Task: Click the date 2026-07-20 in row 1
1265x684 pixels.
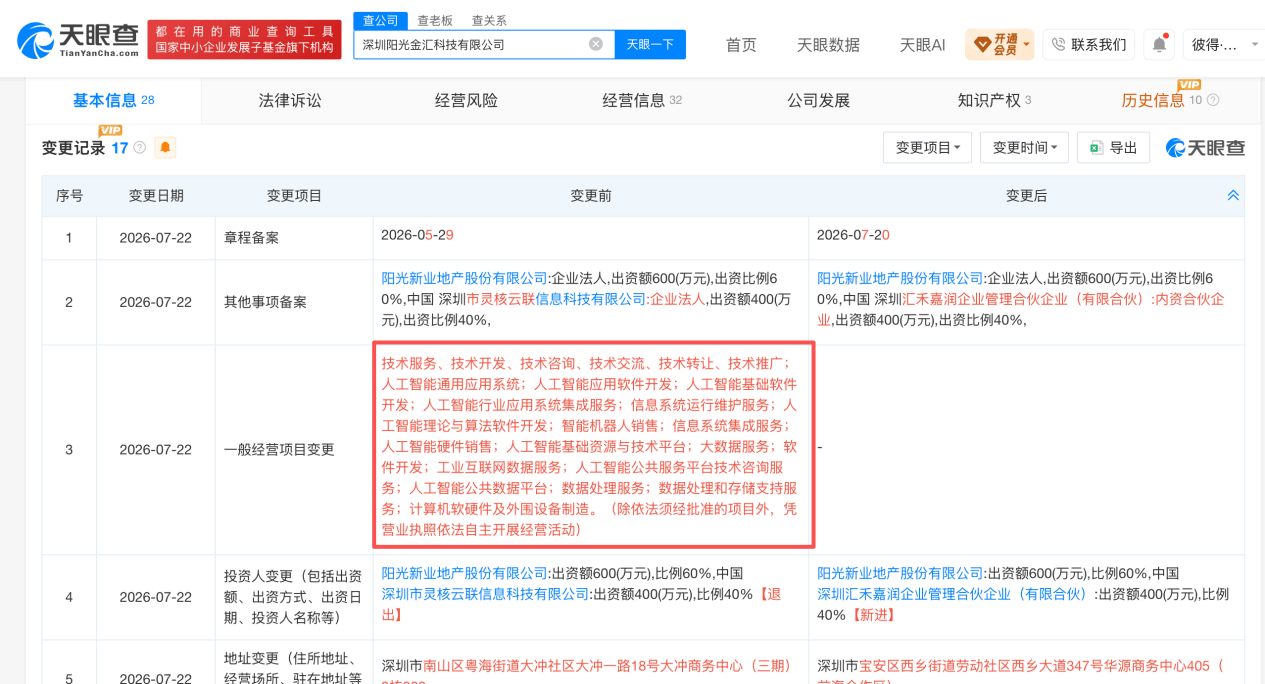Action: (853, 235)
